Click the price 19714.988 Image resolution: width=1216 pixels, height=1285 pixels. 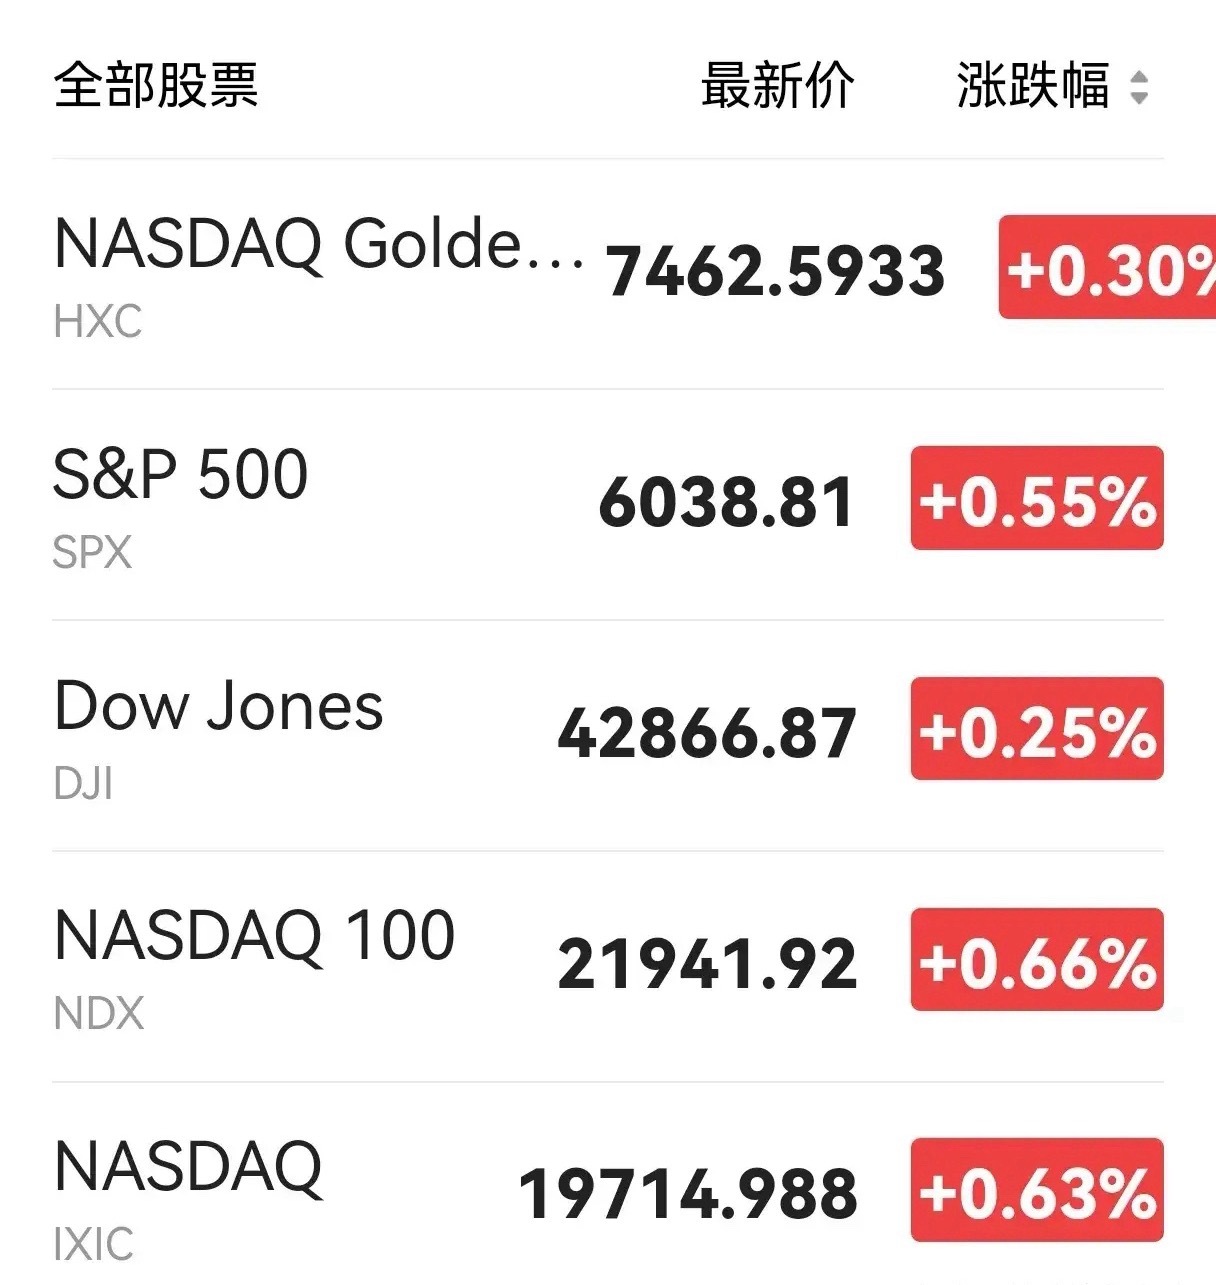tap(688, 1194)
